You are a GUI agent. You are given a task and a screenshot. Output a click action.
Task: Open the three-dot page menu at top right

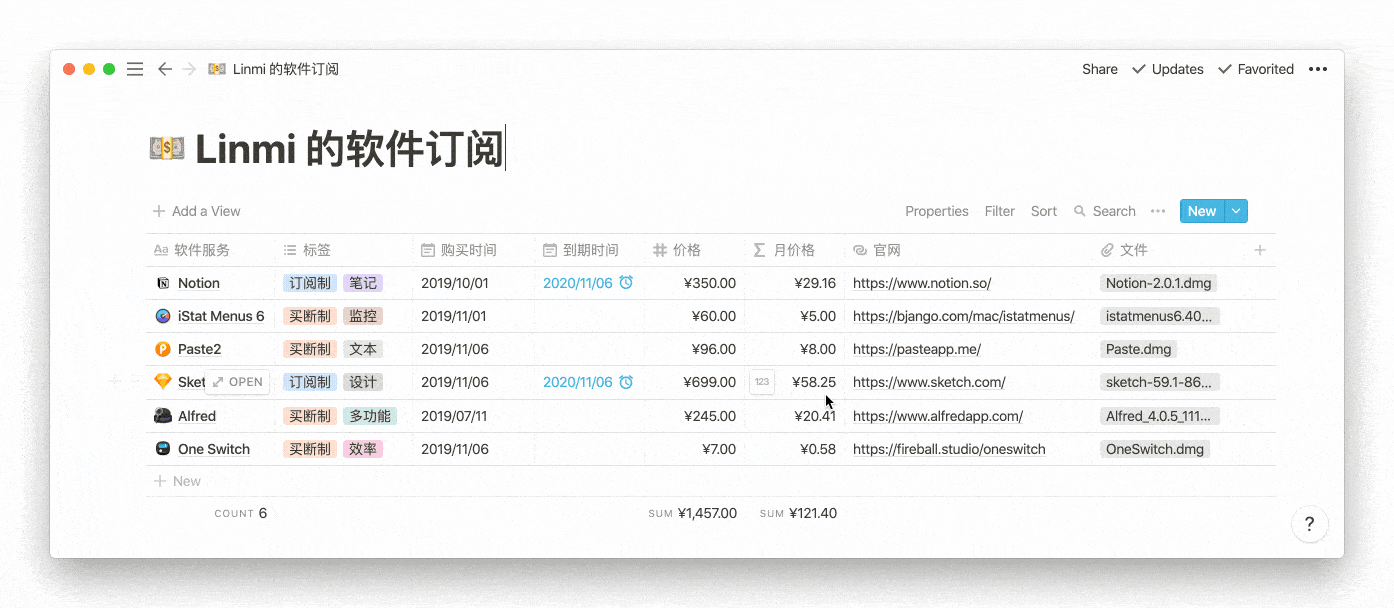[1318, 69]
